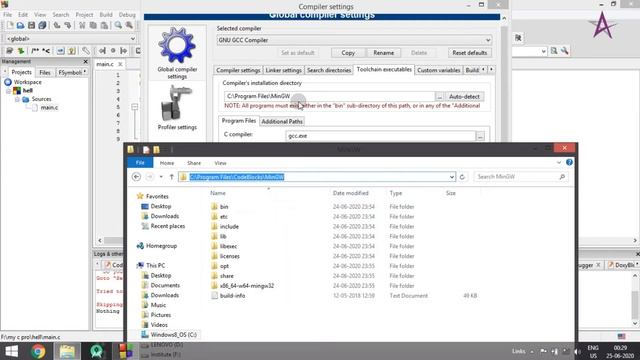640x360 pixels.
Task: Click the Redo icon in Code::Blocks toolbar
Action: [x=68, y=25]
